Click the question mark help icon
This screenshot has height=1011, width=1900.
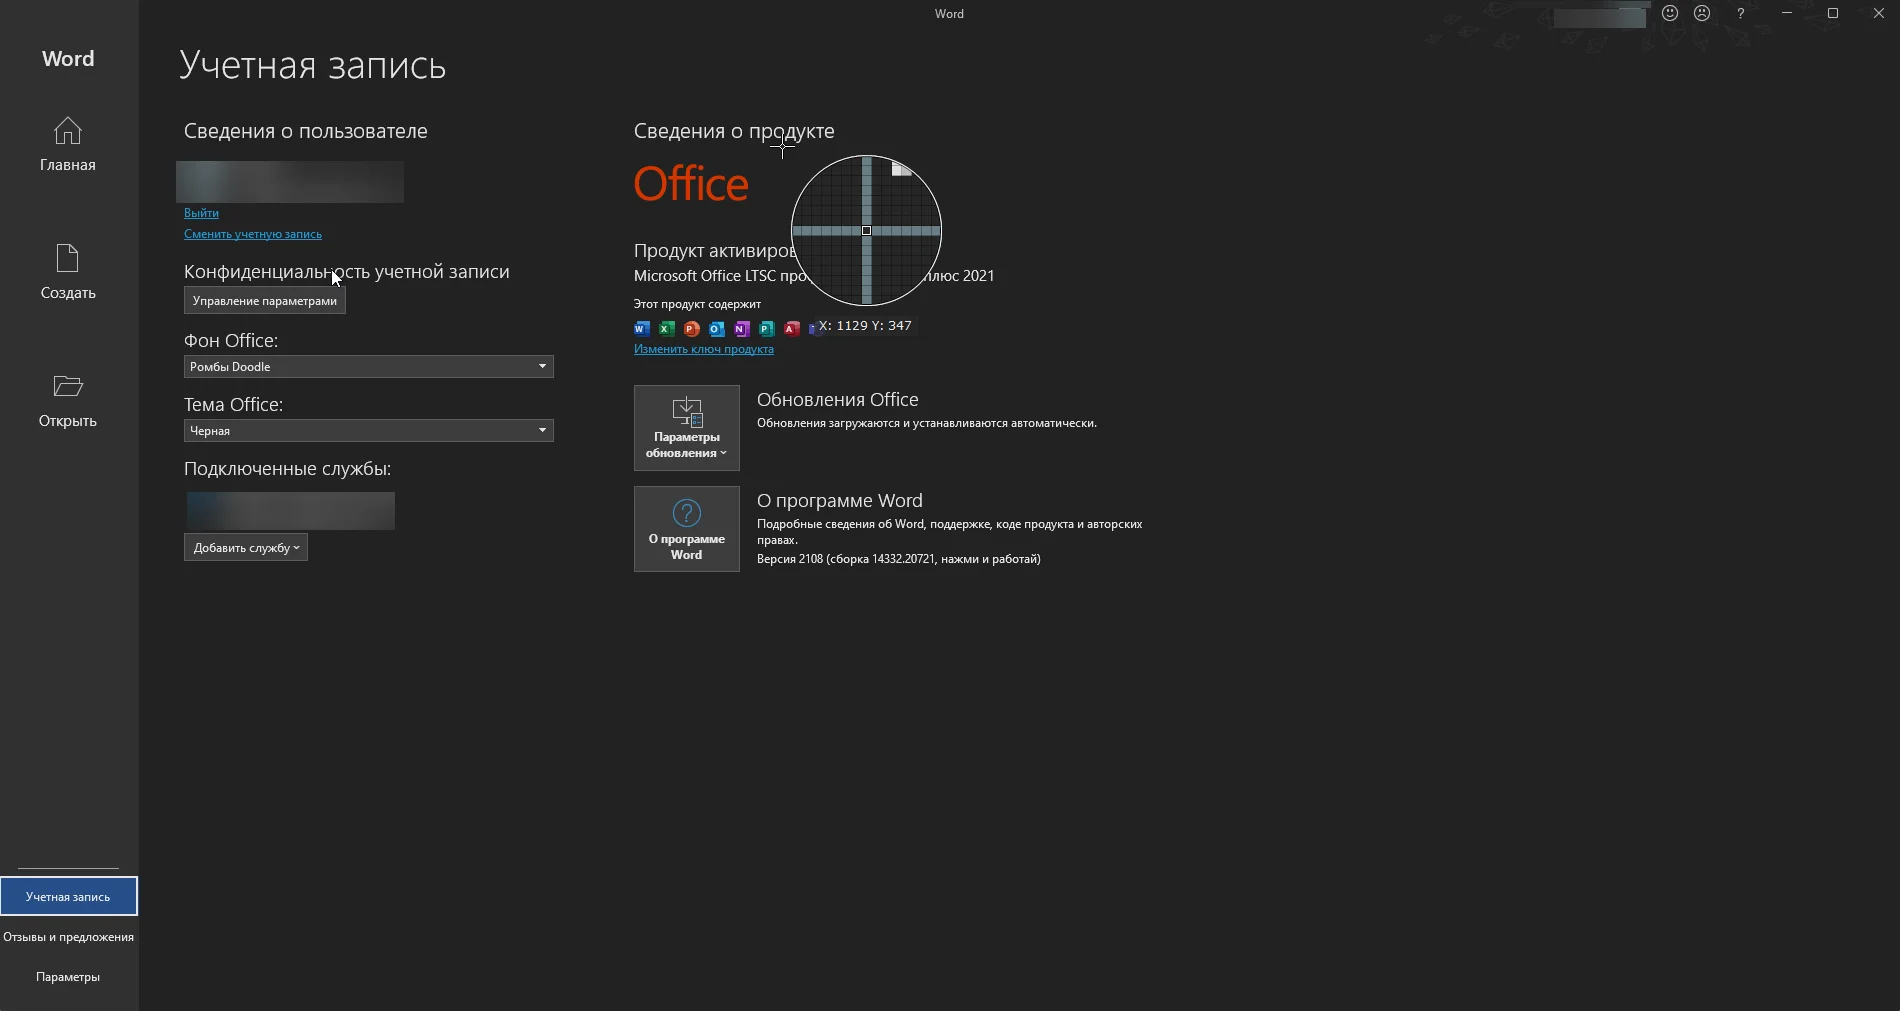click(x=1741, y=13)
